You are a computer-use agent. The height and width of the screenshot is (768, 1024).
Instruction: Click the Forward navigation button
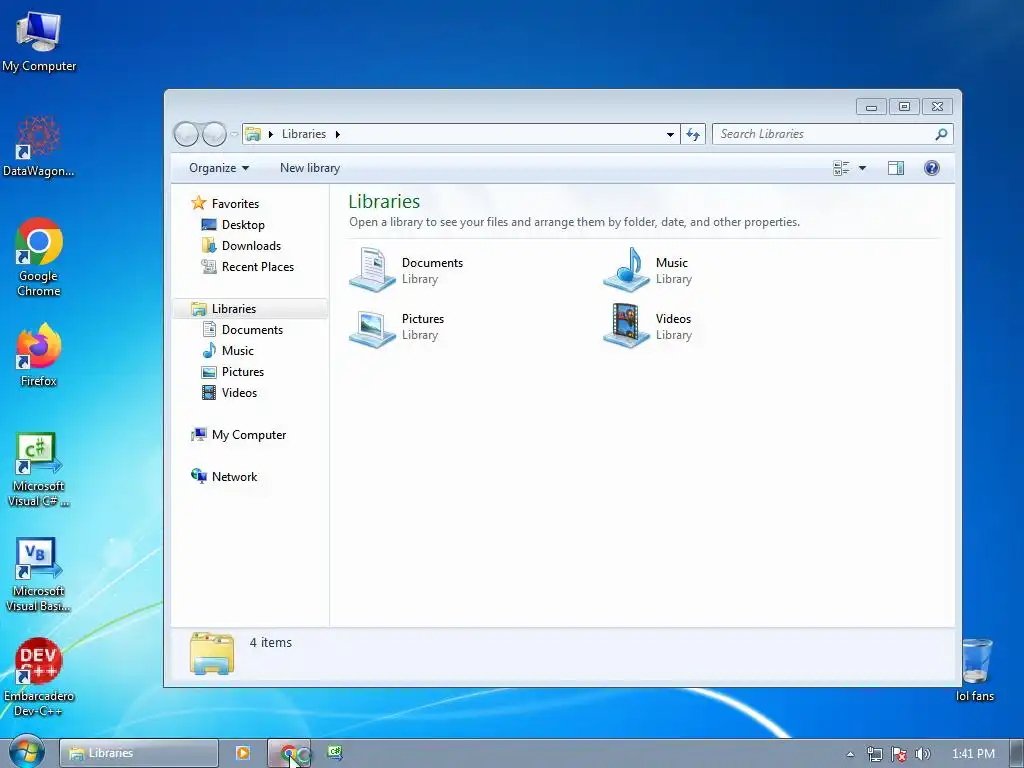tap(214, 134)
